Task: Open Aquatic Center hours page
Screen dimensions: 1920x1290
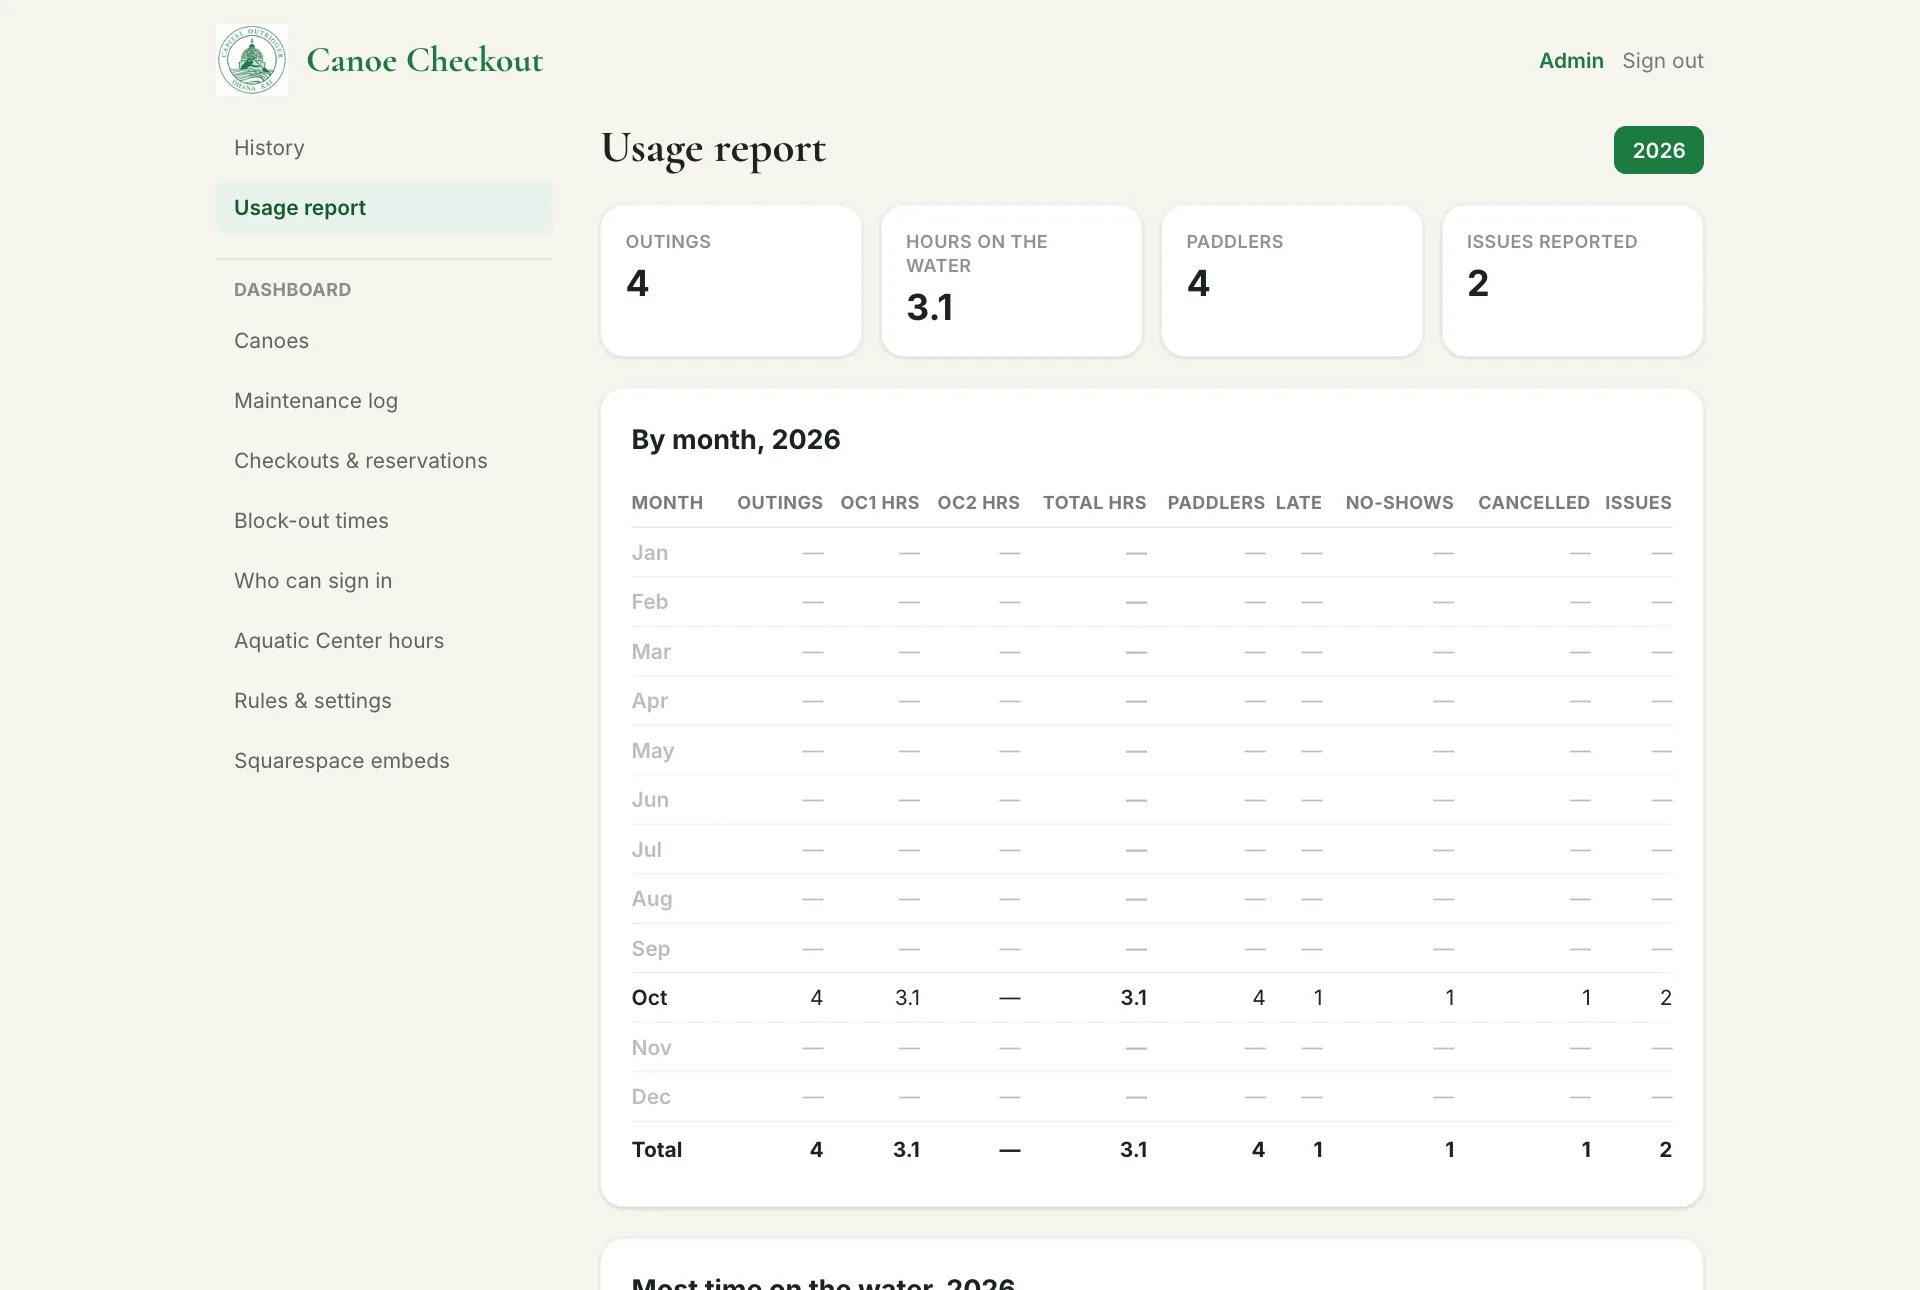Action: 384,641
